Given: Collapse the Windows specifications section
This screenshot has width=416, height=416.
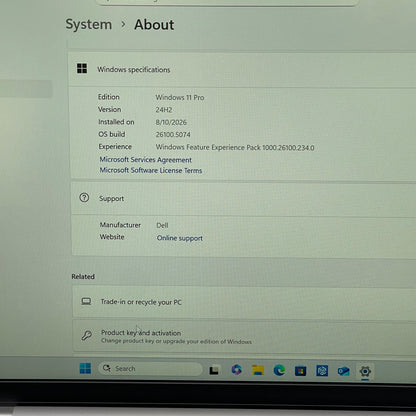Looking at the screenshot, I should pyautogui.click(x=242, y=69).
